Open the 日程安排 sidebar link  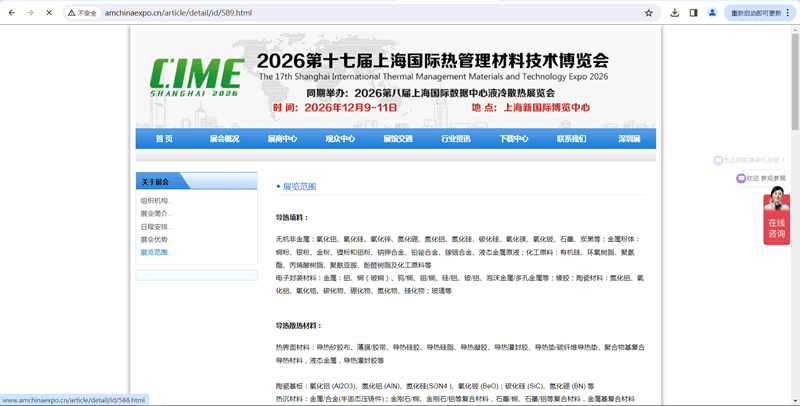coord(157,227)
